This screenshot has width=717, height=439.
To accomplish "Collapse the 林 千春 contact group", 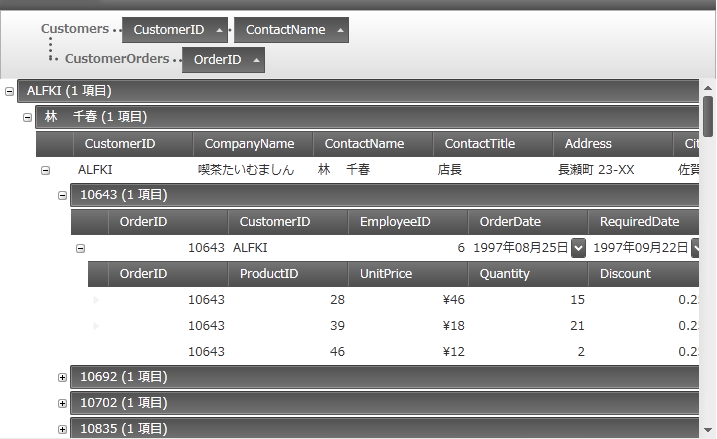I will pos(28,117).
